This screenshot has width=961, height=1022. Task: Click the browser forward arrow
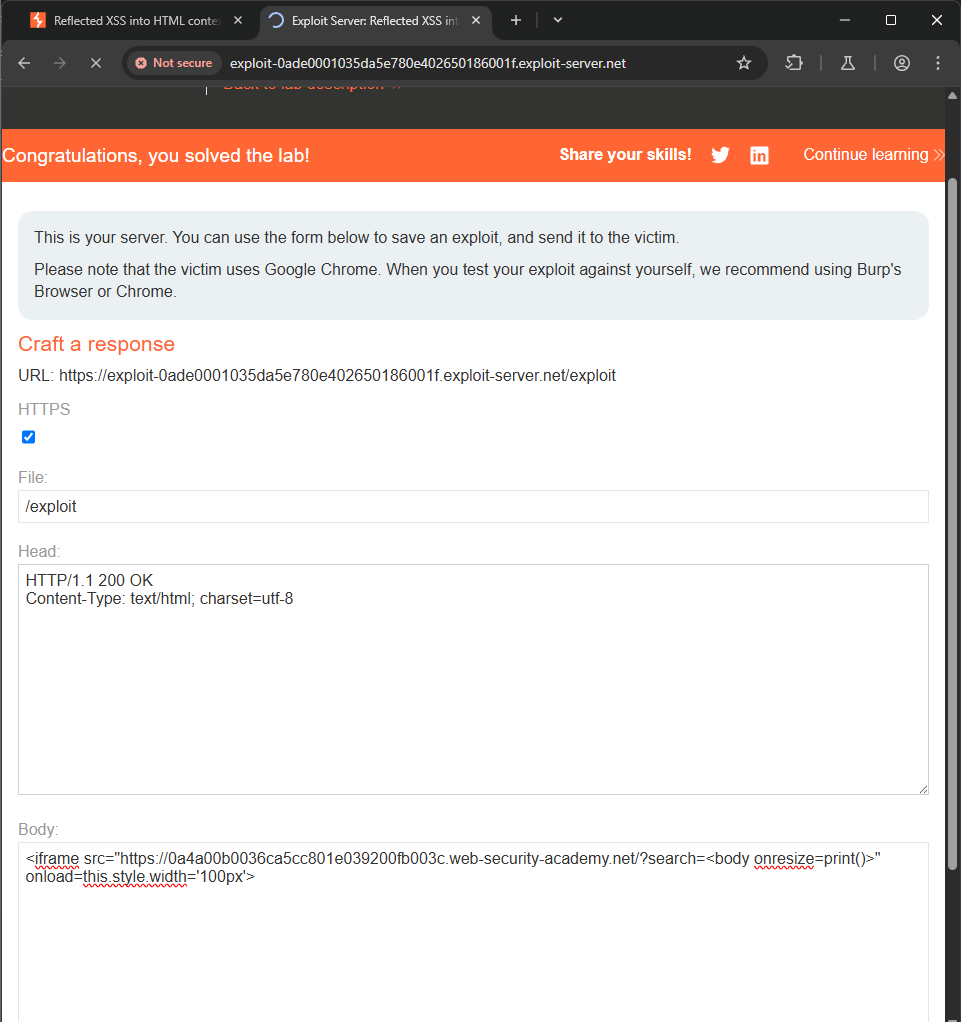(x=60, y=63)
